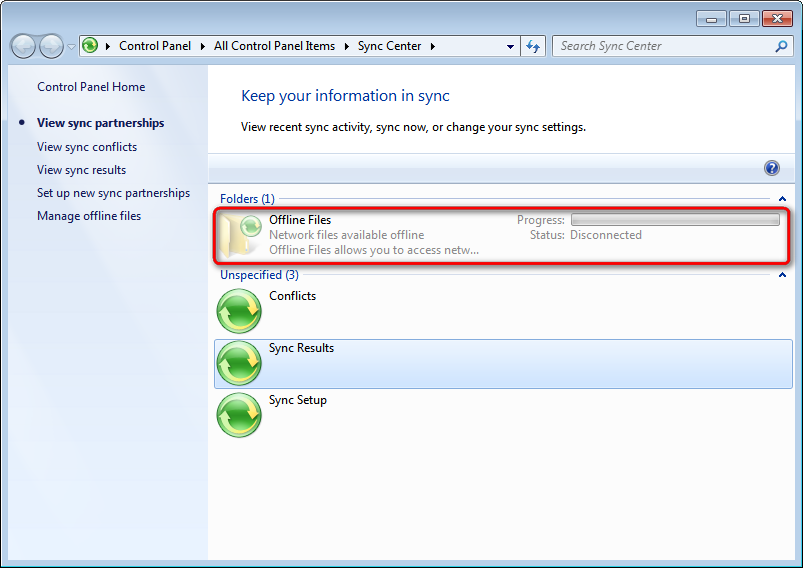Expand arrow before Control Panel breadcrumb
The width and height of the screenshot is (803, 568).
click(x=108, y=46)
